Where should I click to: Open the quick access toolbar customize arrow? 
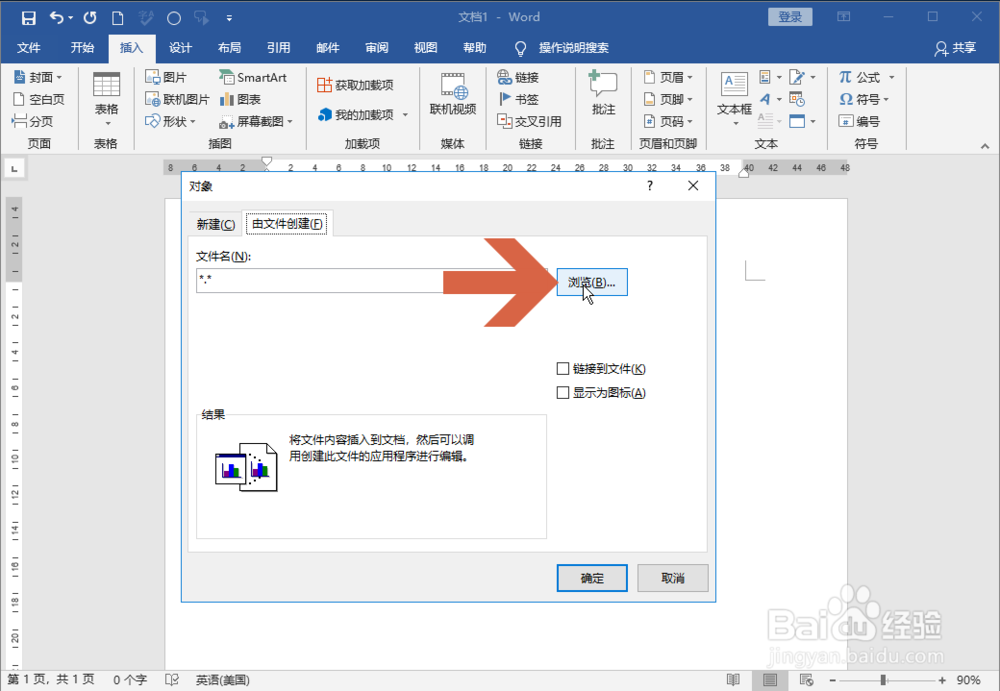229,19
